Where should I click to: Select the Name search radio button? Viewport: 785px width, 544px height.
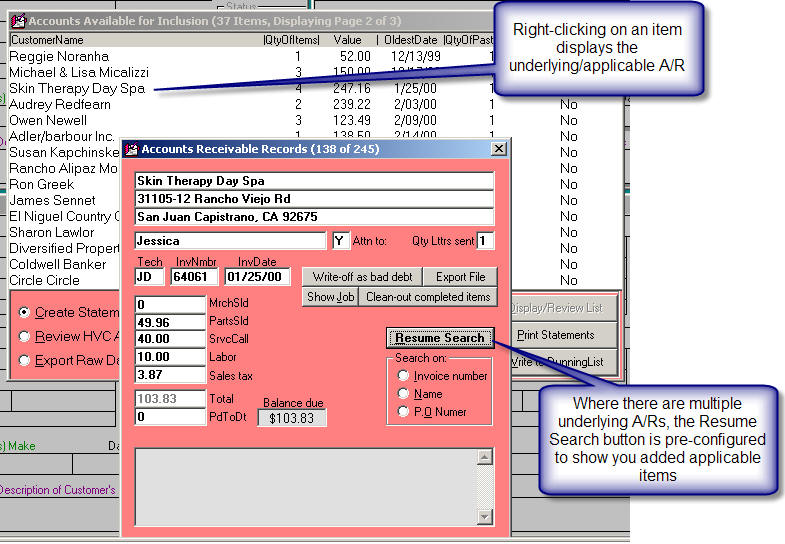404,394
